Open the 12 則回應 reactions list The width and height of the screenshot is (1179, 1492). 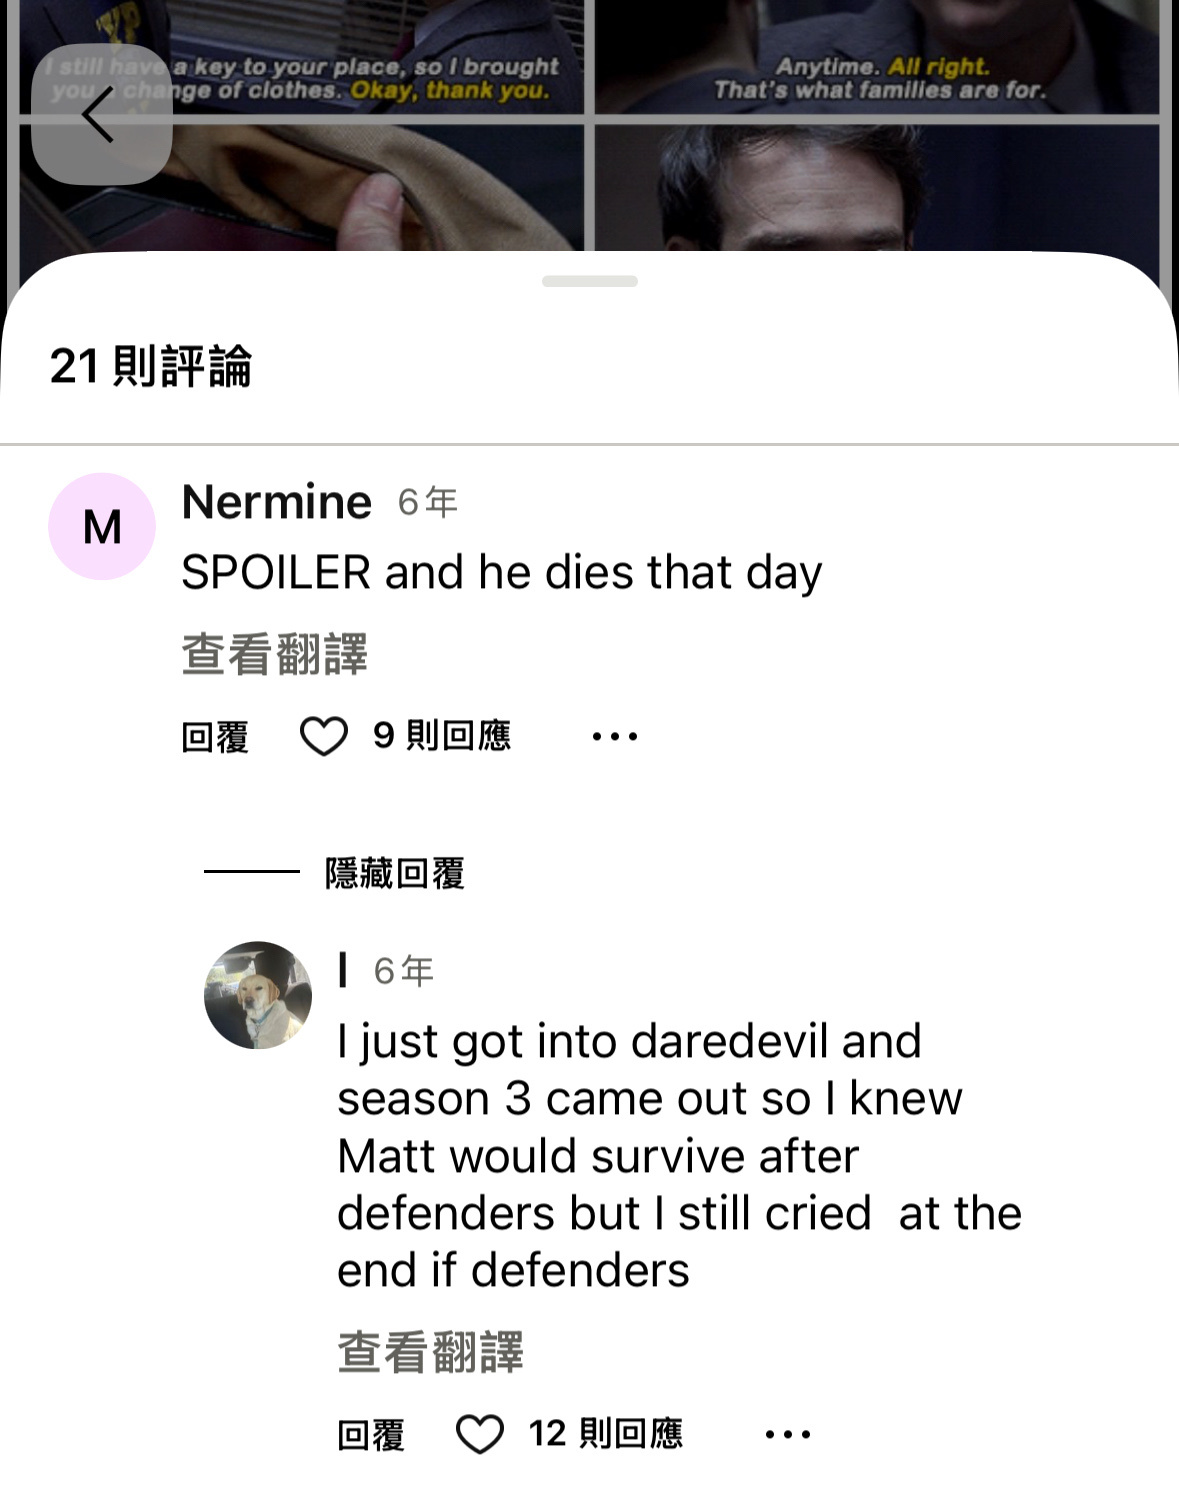pos(605,1433)
